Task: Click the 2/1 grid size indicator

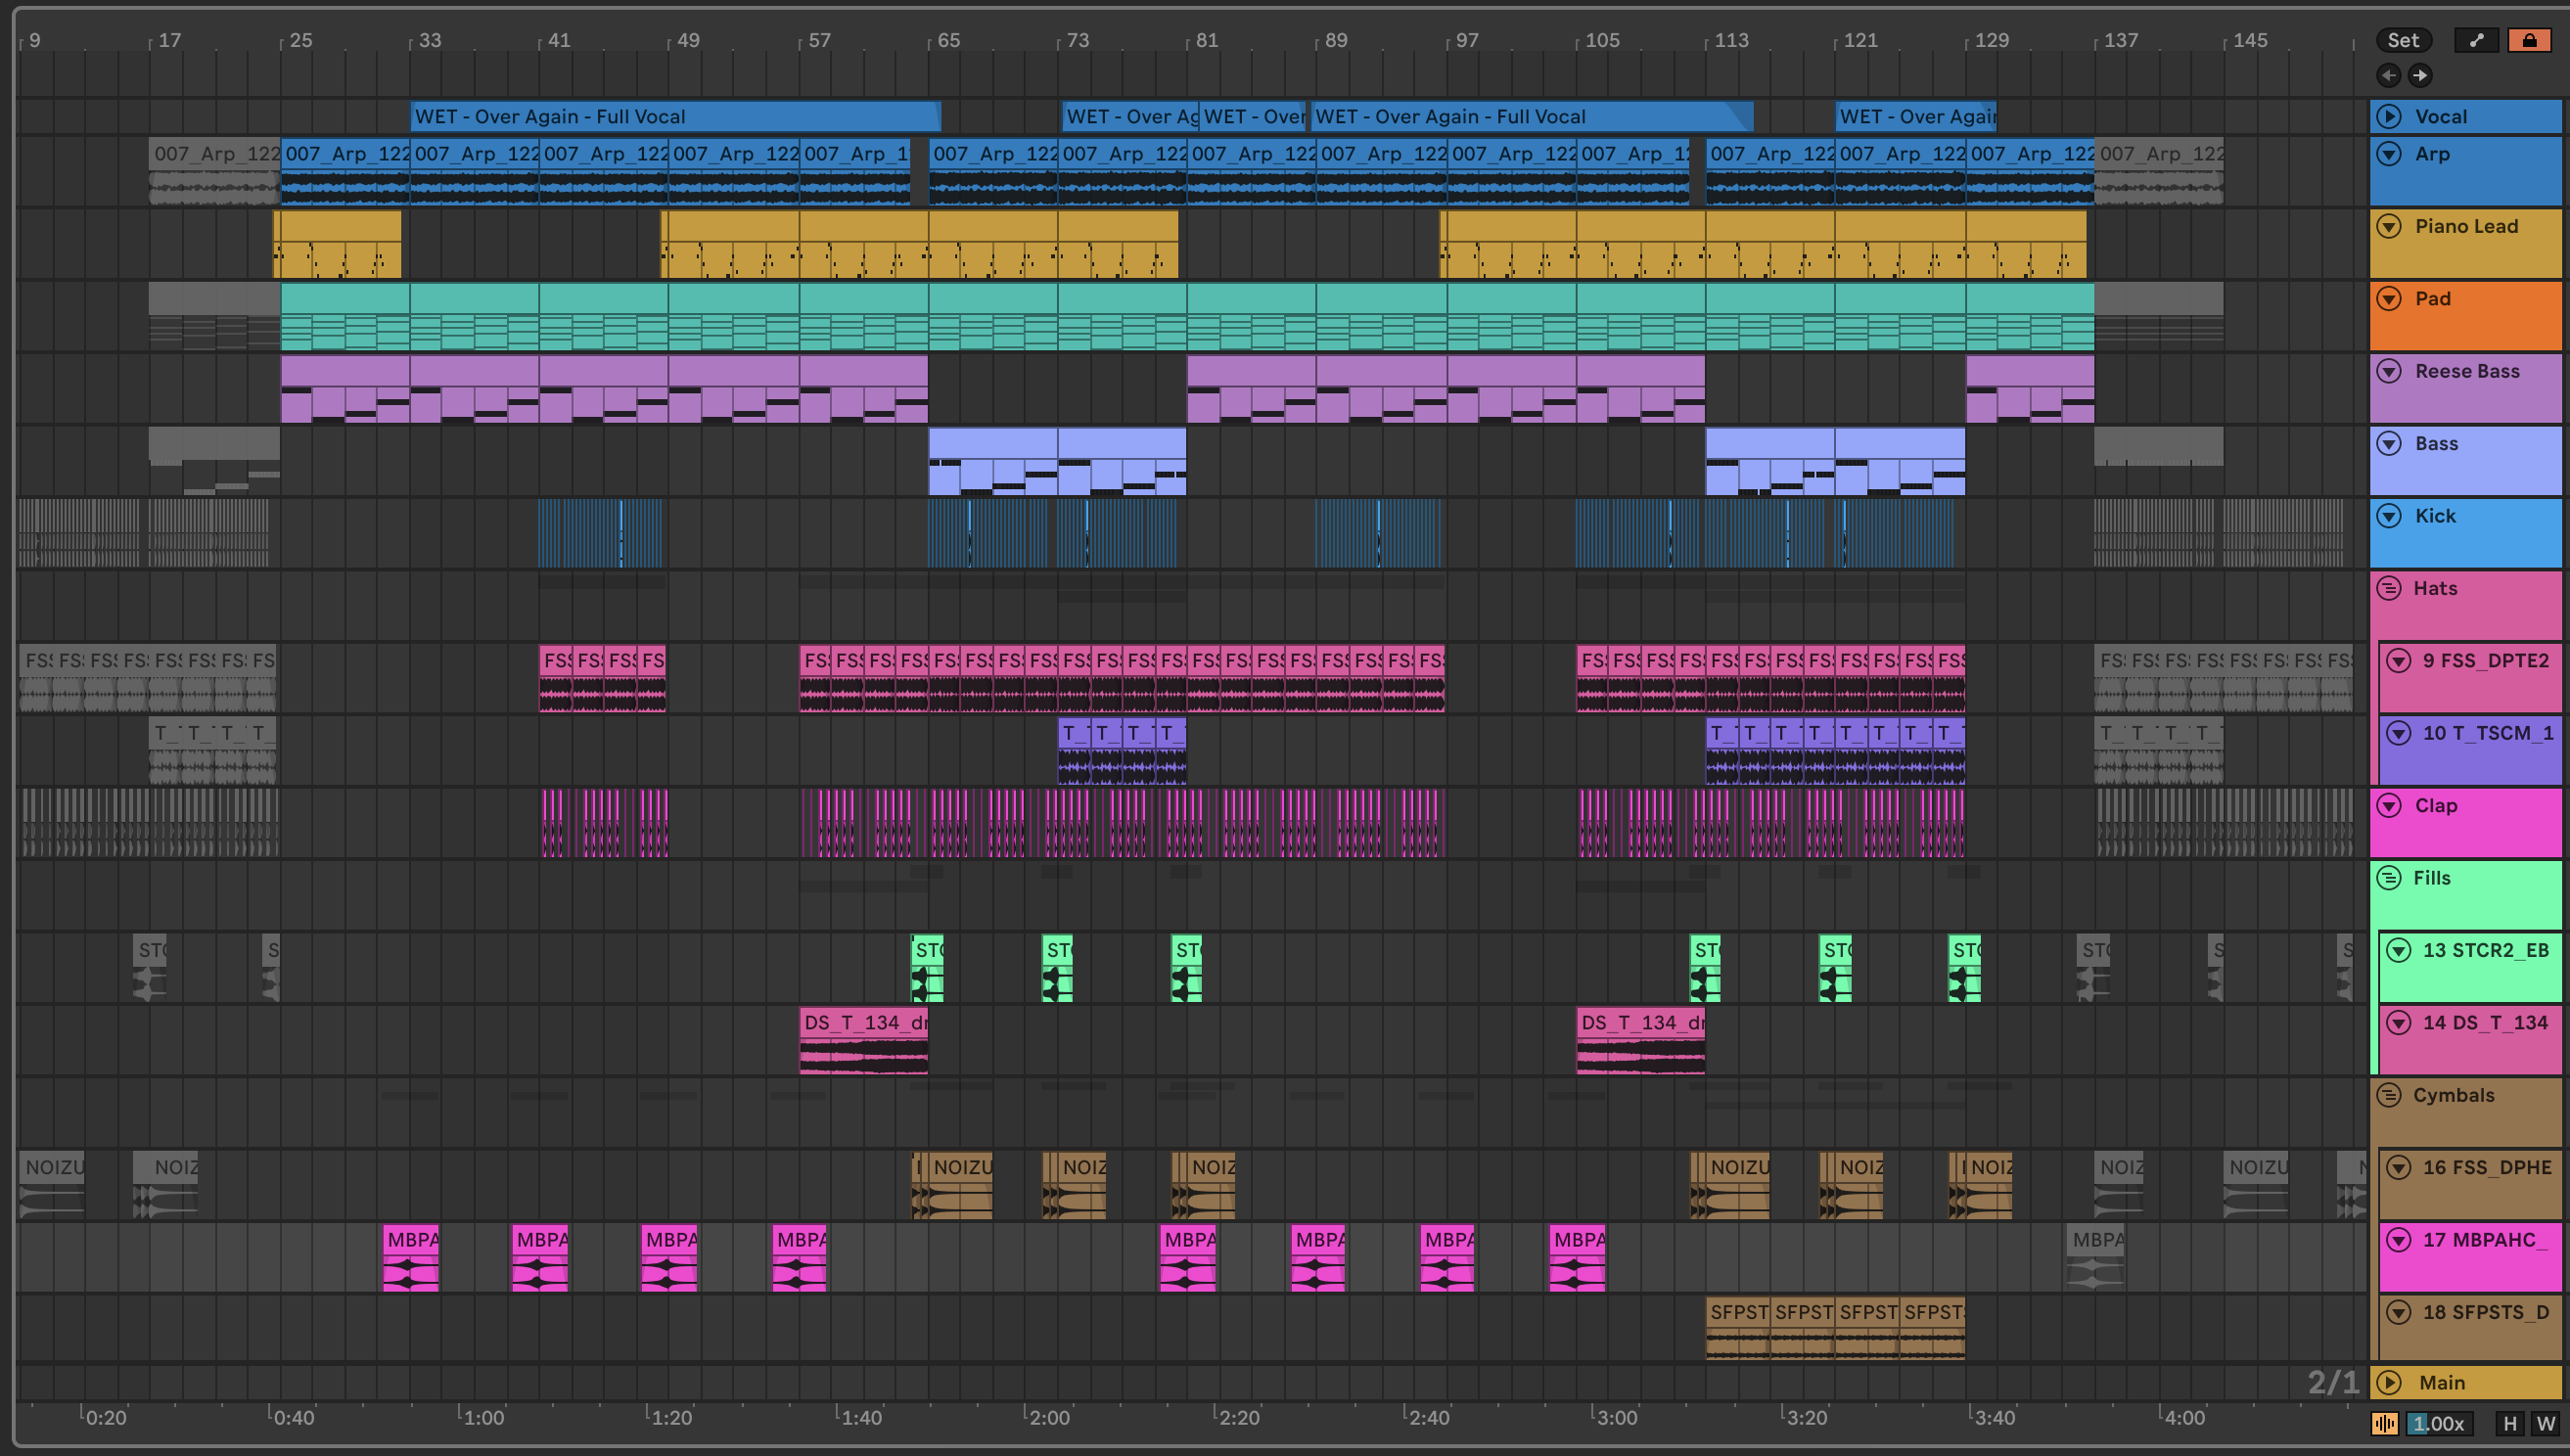Action: 2332,1383
